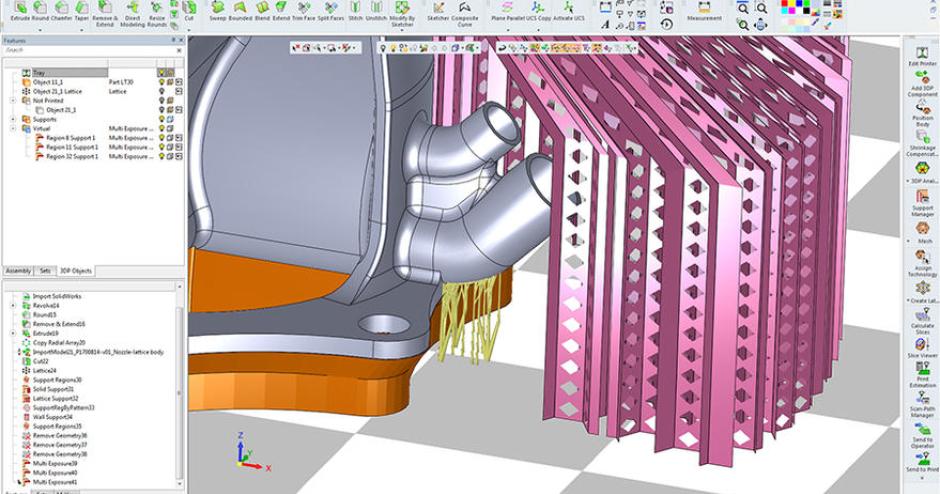
Task: Open dropdown arrow under Cut tool
Action: (x=189, y=28)
